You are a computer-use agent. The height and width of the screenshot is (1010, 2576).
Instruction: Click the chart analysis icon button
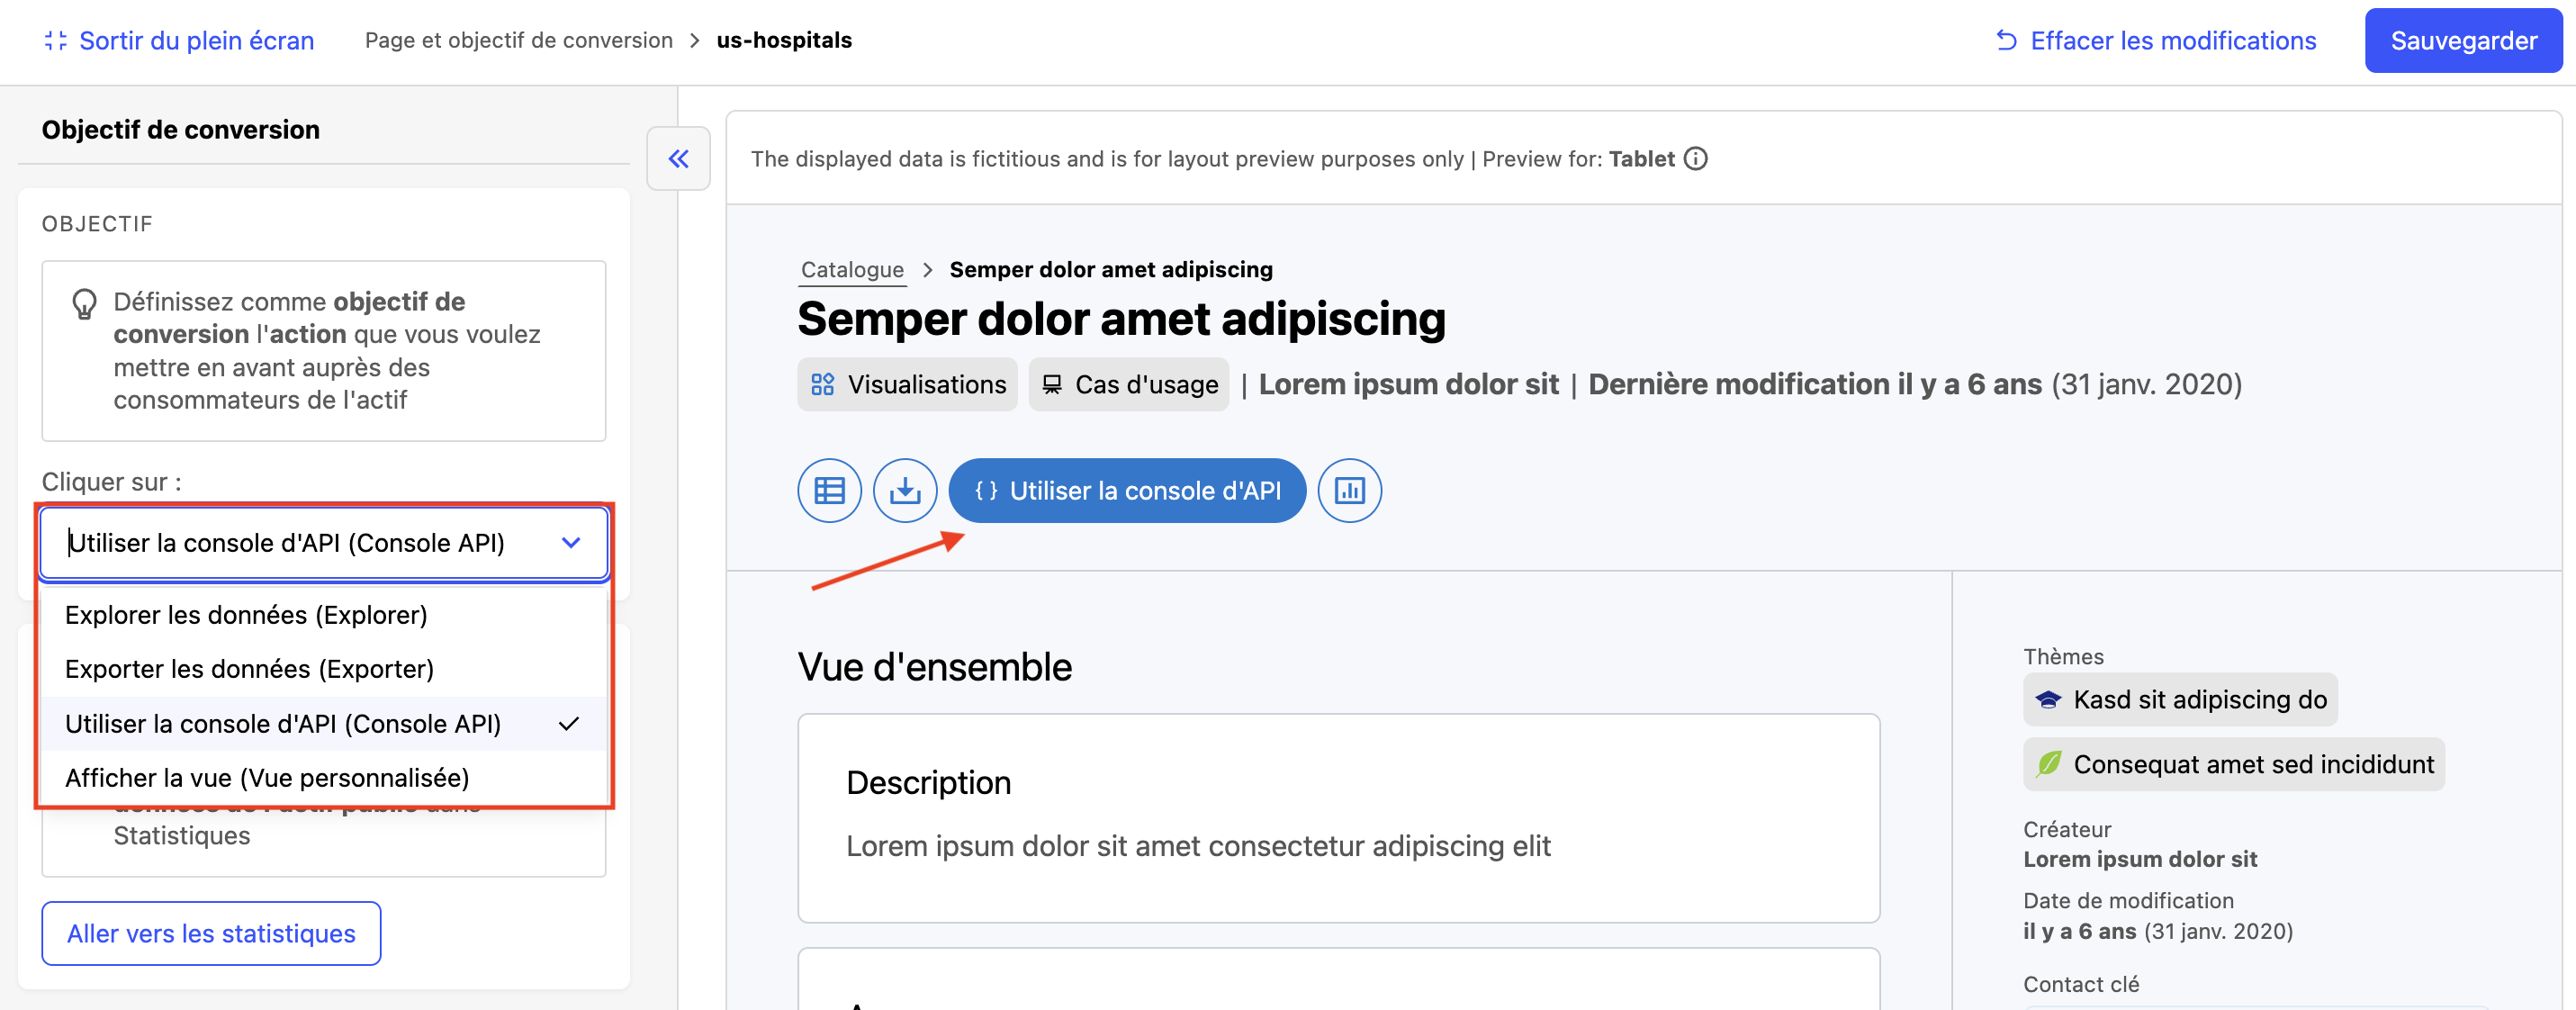1349,490
